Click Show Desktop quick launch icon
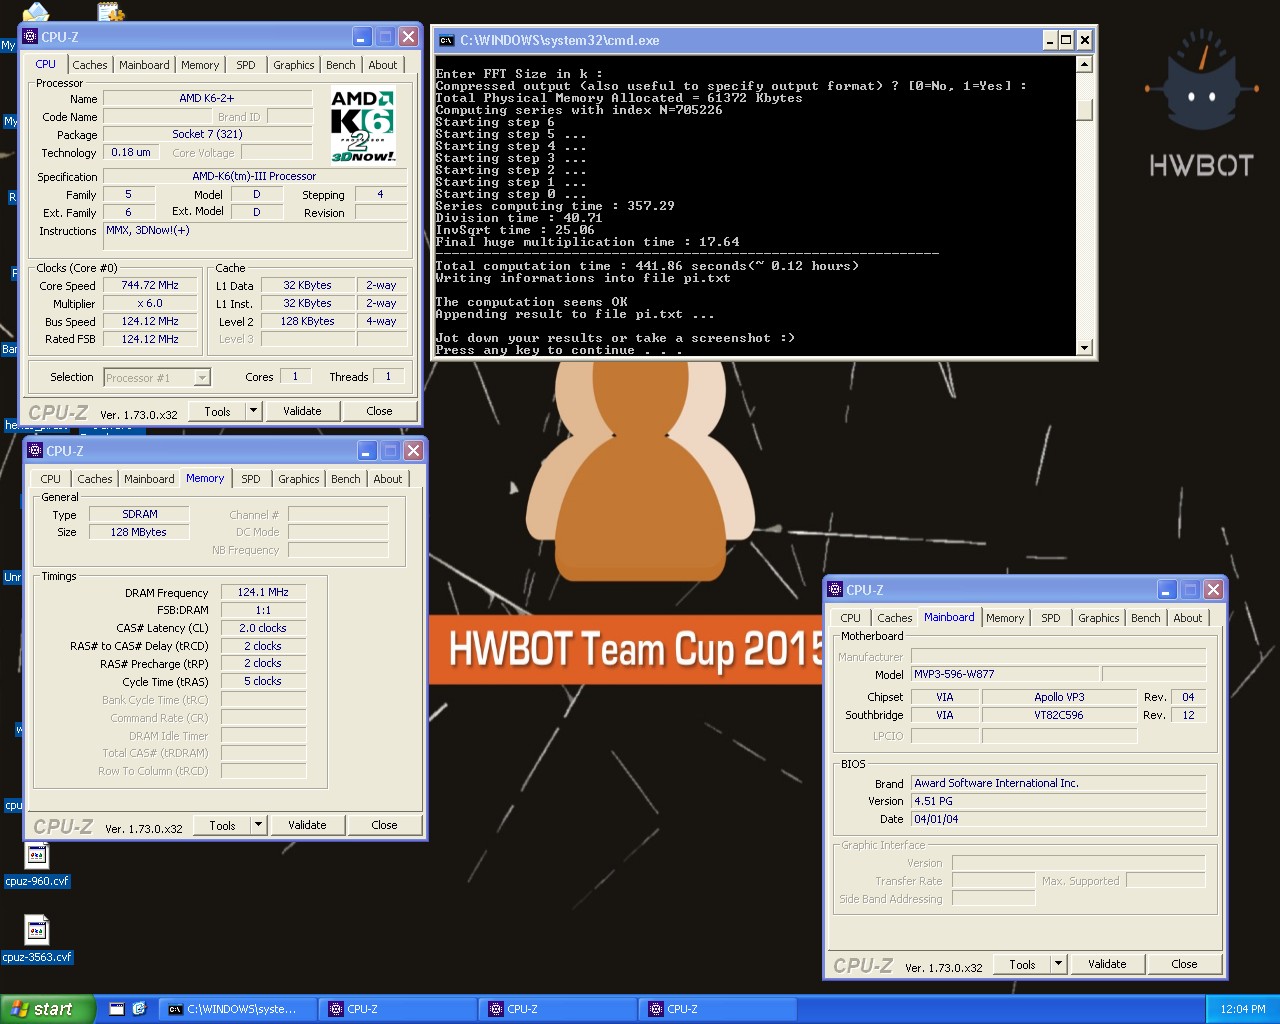Viewport: 1280px width, 1024px height. 117,1009
